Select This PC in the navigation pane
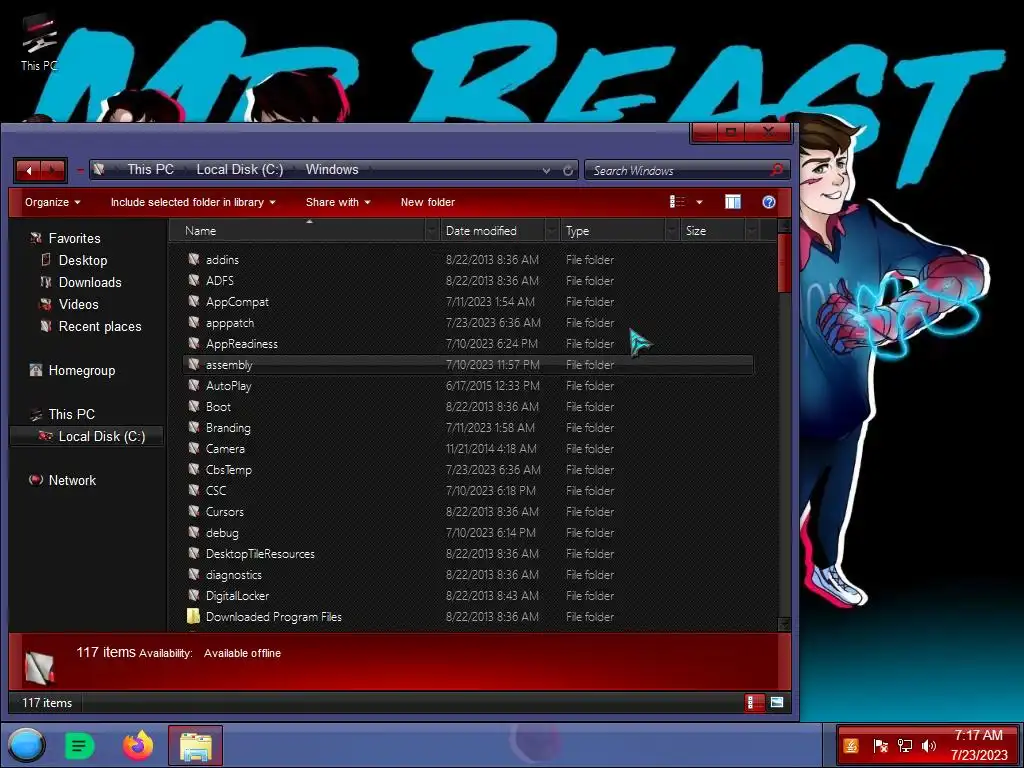The width and height of the screenshot is (1024, 768). click(x=72, y=414)
